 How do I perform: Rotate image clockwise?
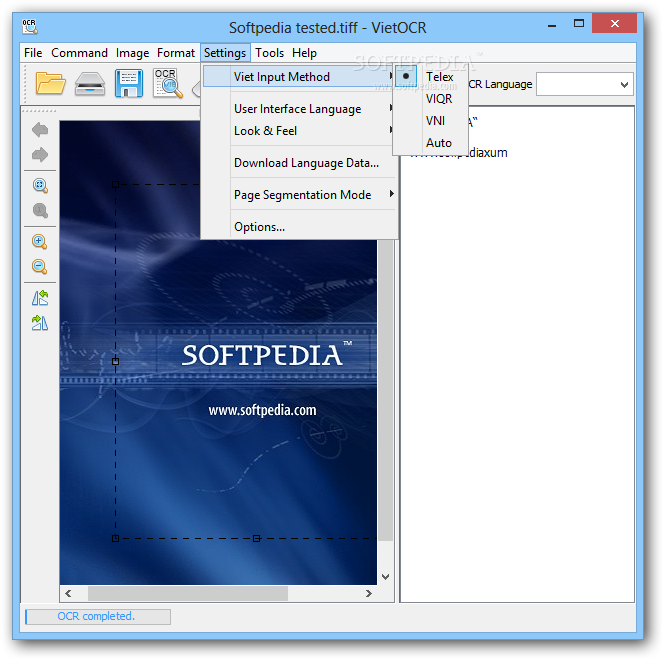point(40,323)
